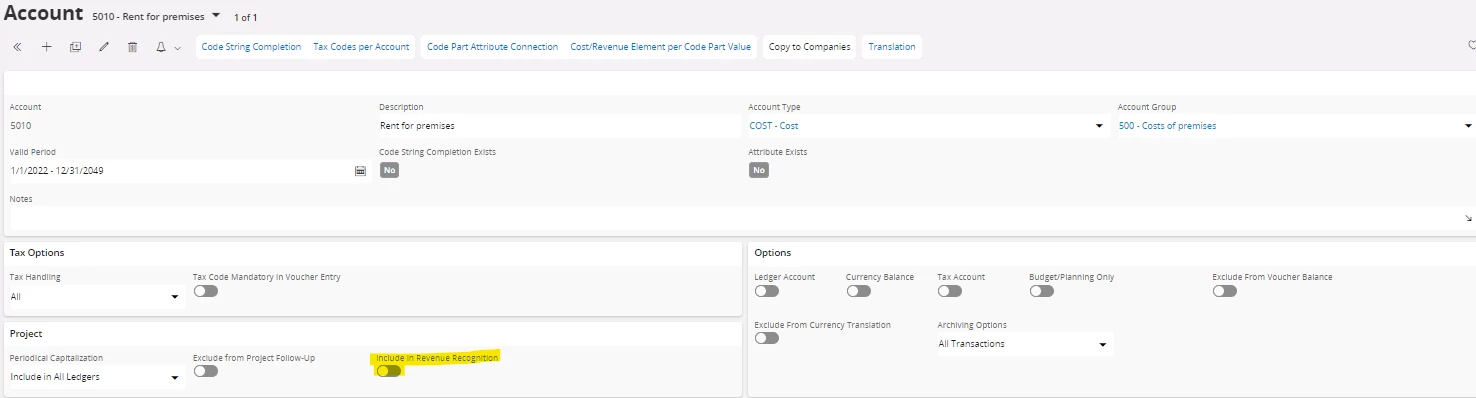This screenshot has height=398, width=1476.
Task: Click the Notes field expand arrow icon
Action: click(1468, 218)
